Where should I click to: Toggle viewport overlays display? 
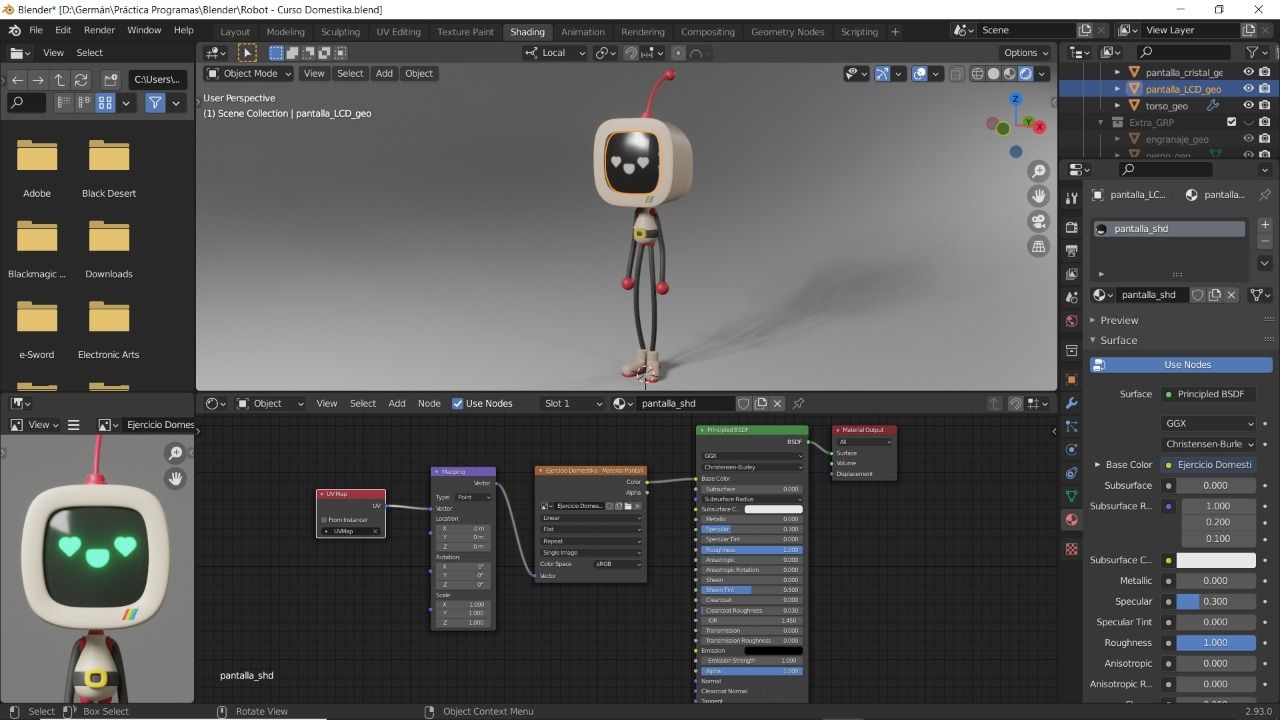coord(920,73)
